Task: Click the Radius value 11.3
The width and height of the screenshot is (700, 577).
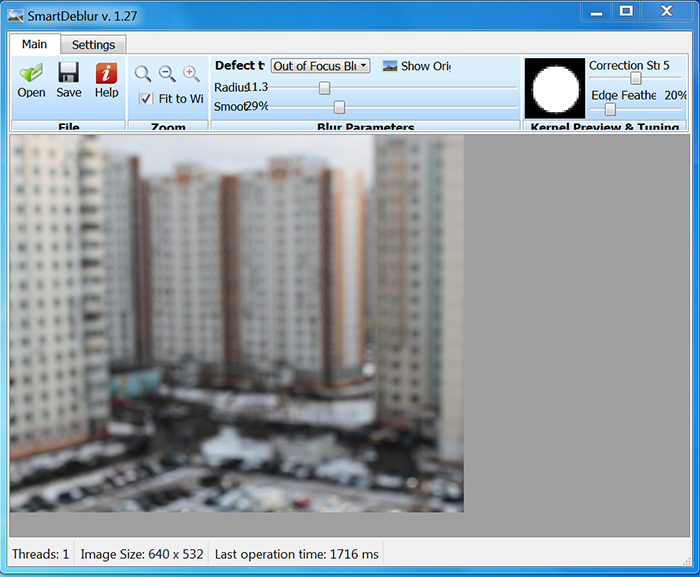Action: tap(257, 87)
